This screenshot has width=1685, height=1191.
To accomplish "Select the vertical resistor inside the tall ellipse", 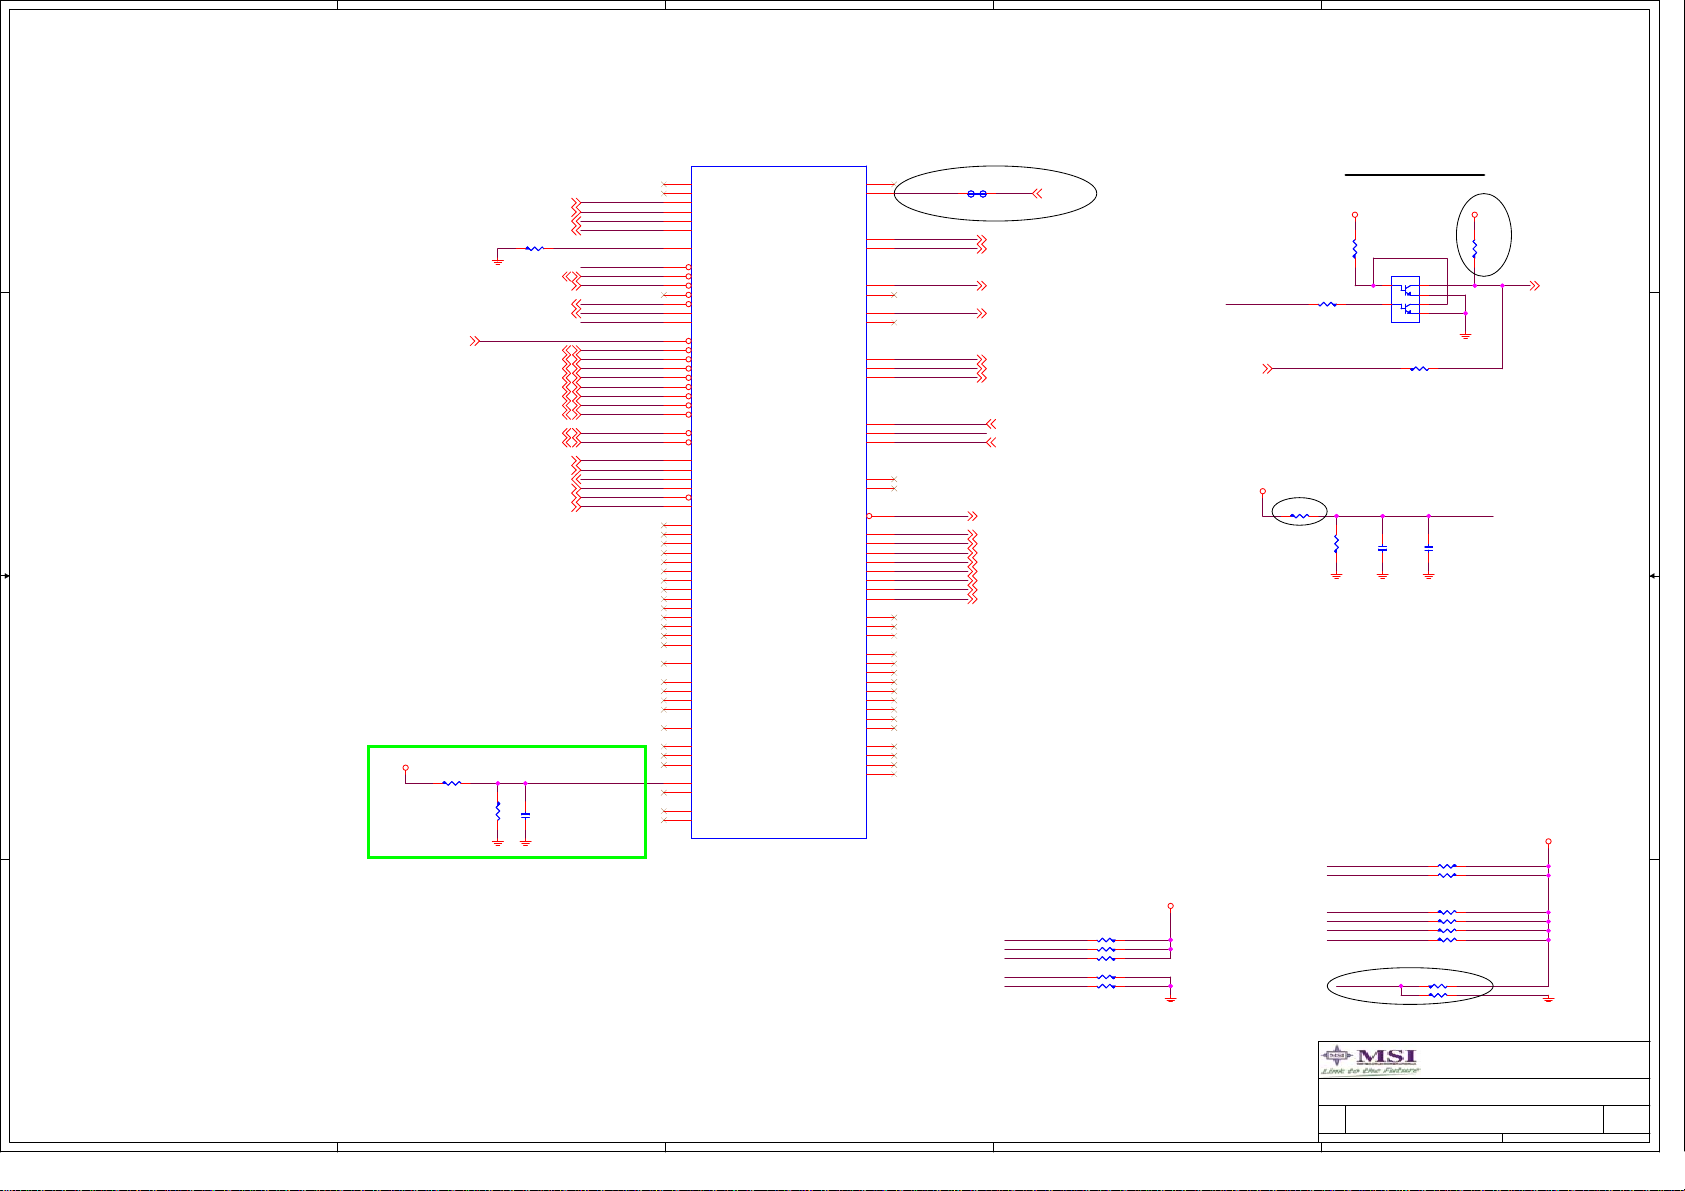I will 1475,247.
